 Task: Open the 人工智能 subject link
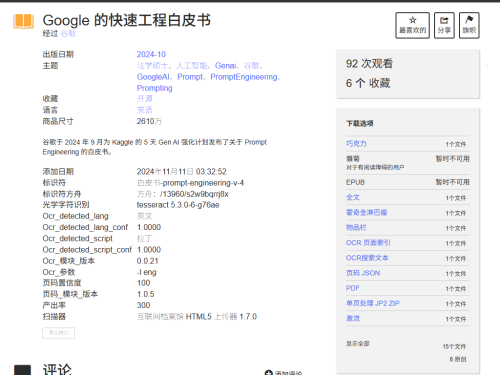(x=192, y=66)
